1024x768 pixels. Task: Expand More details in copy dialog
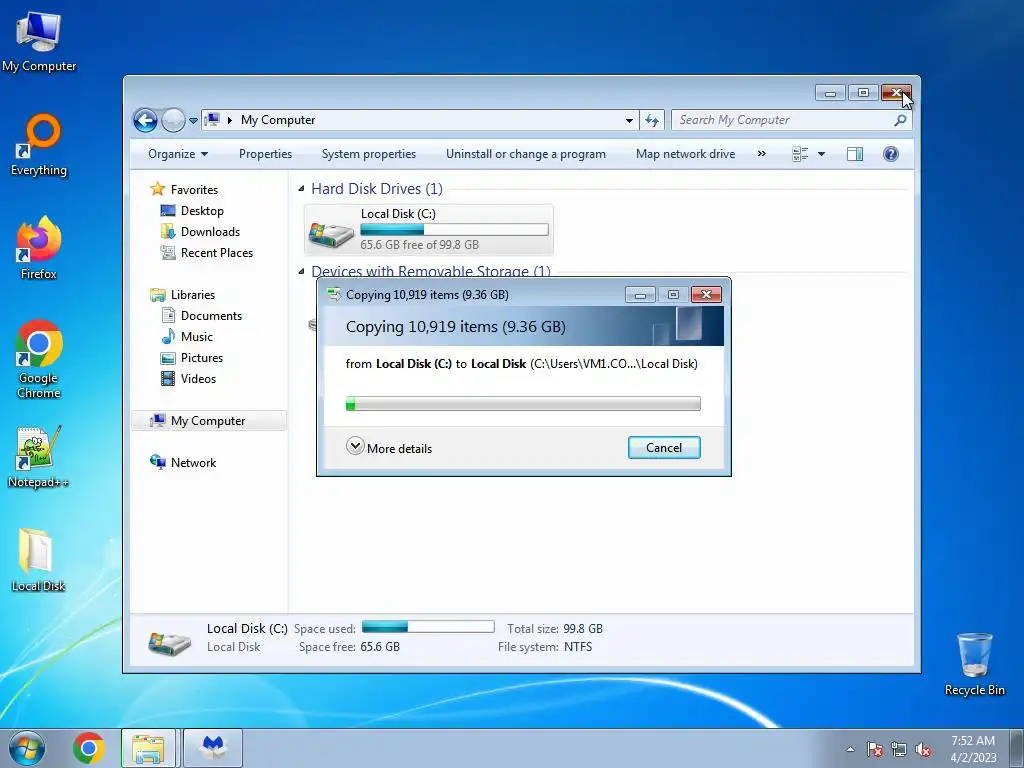[389, 448]
